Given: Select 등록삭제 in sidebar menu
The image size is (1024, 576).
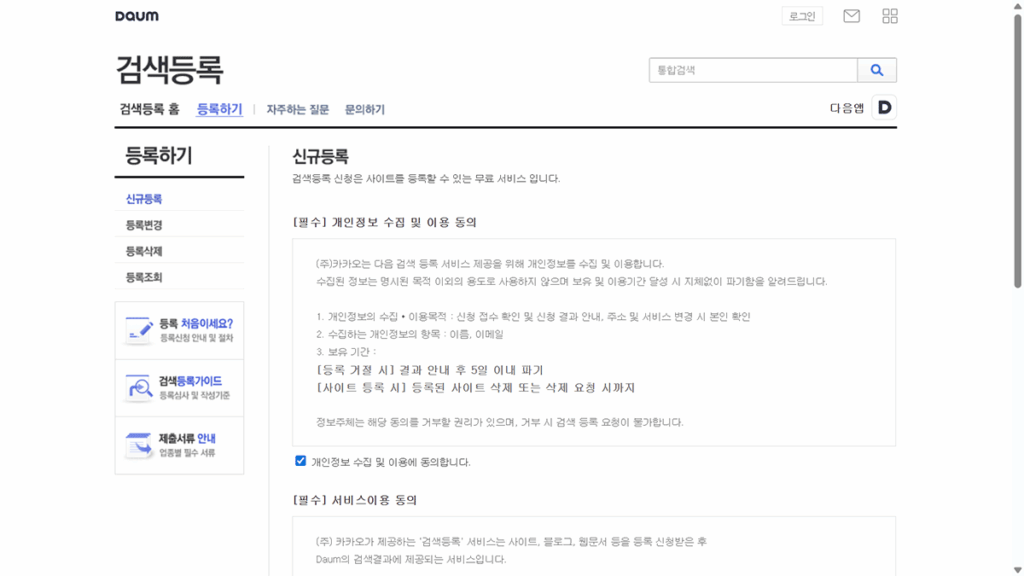Looking at the screenshot, I should (144, 251).
